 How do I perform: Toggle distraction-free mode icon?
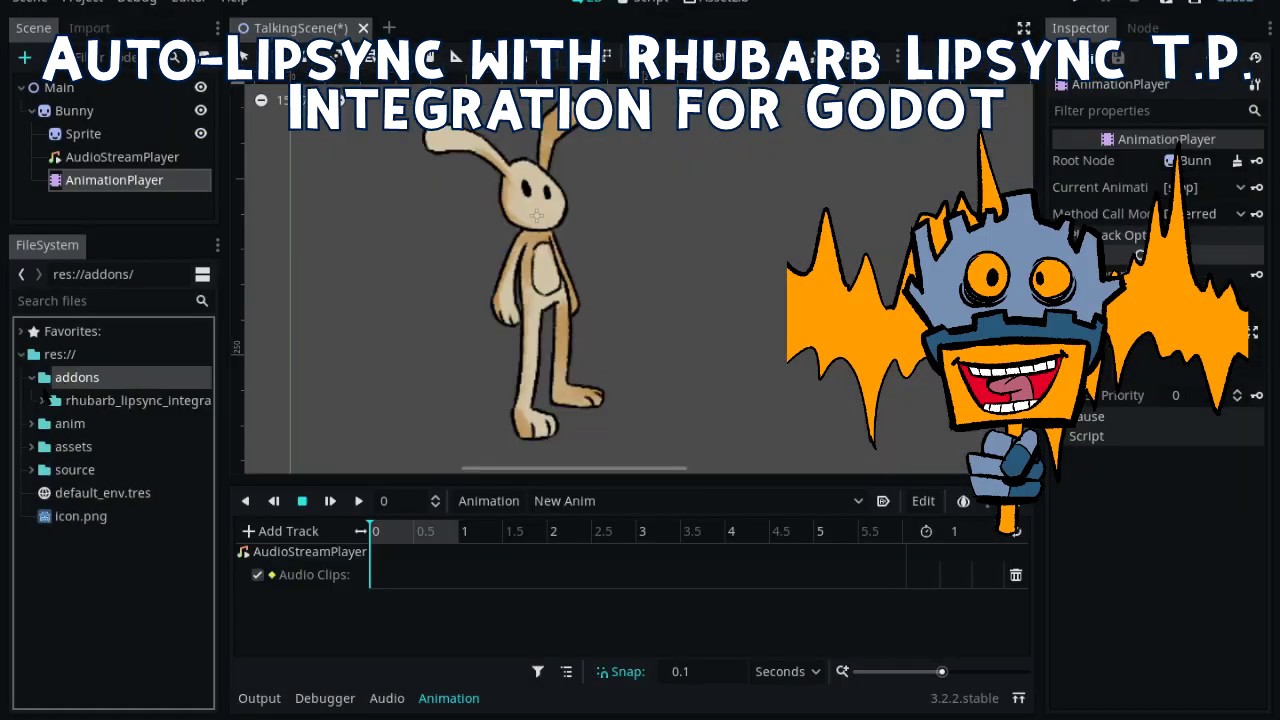(x=1023, y=28)
